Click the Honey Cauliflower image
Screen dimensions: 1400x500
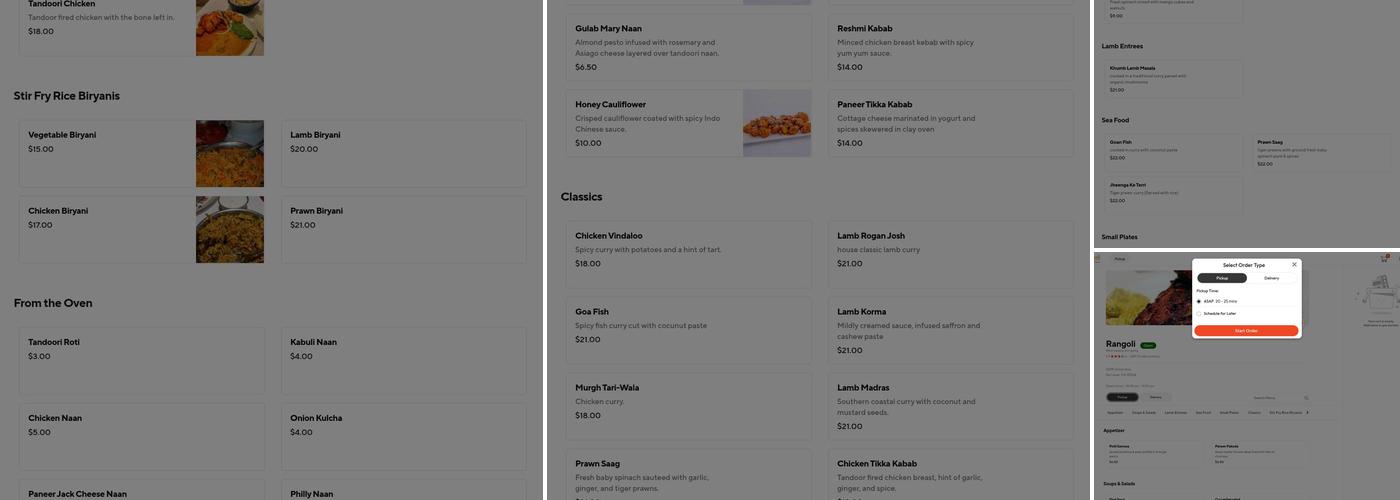pyautogui.click(x=777, y=123)
